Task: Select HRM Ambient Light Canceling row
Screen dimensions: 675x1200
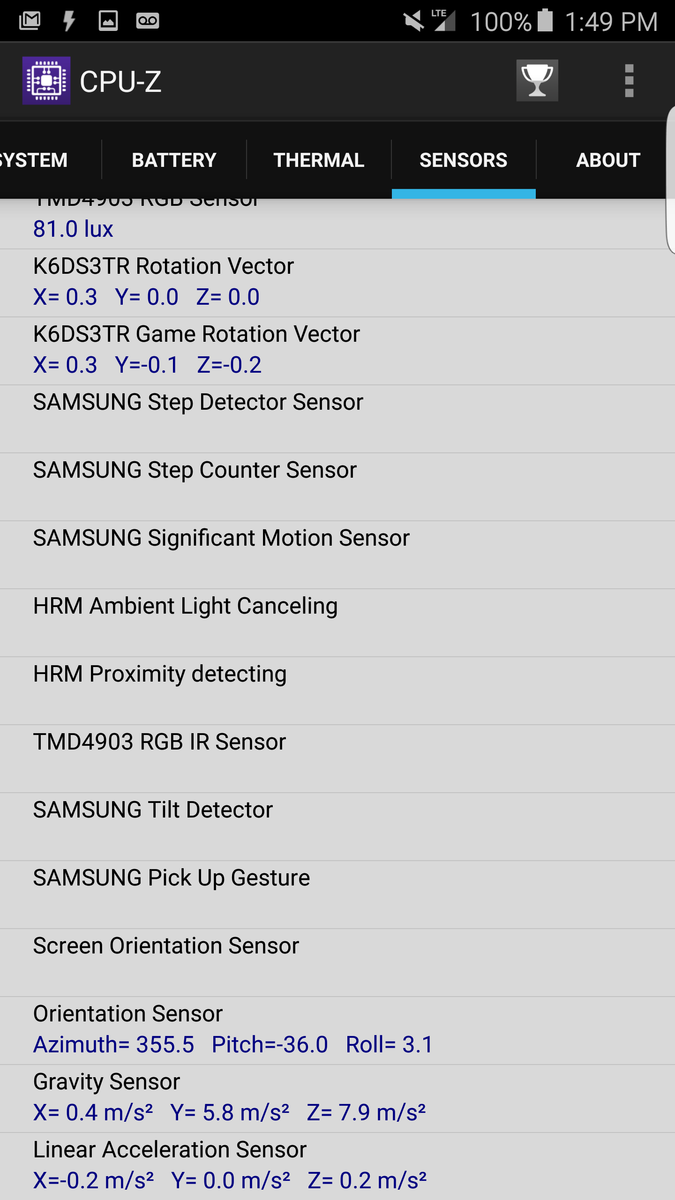Action: tap(337, 622)
